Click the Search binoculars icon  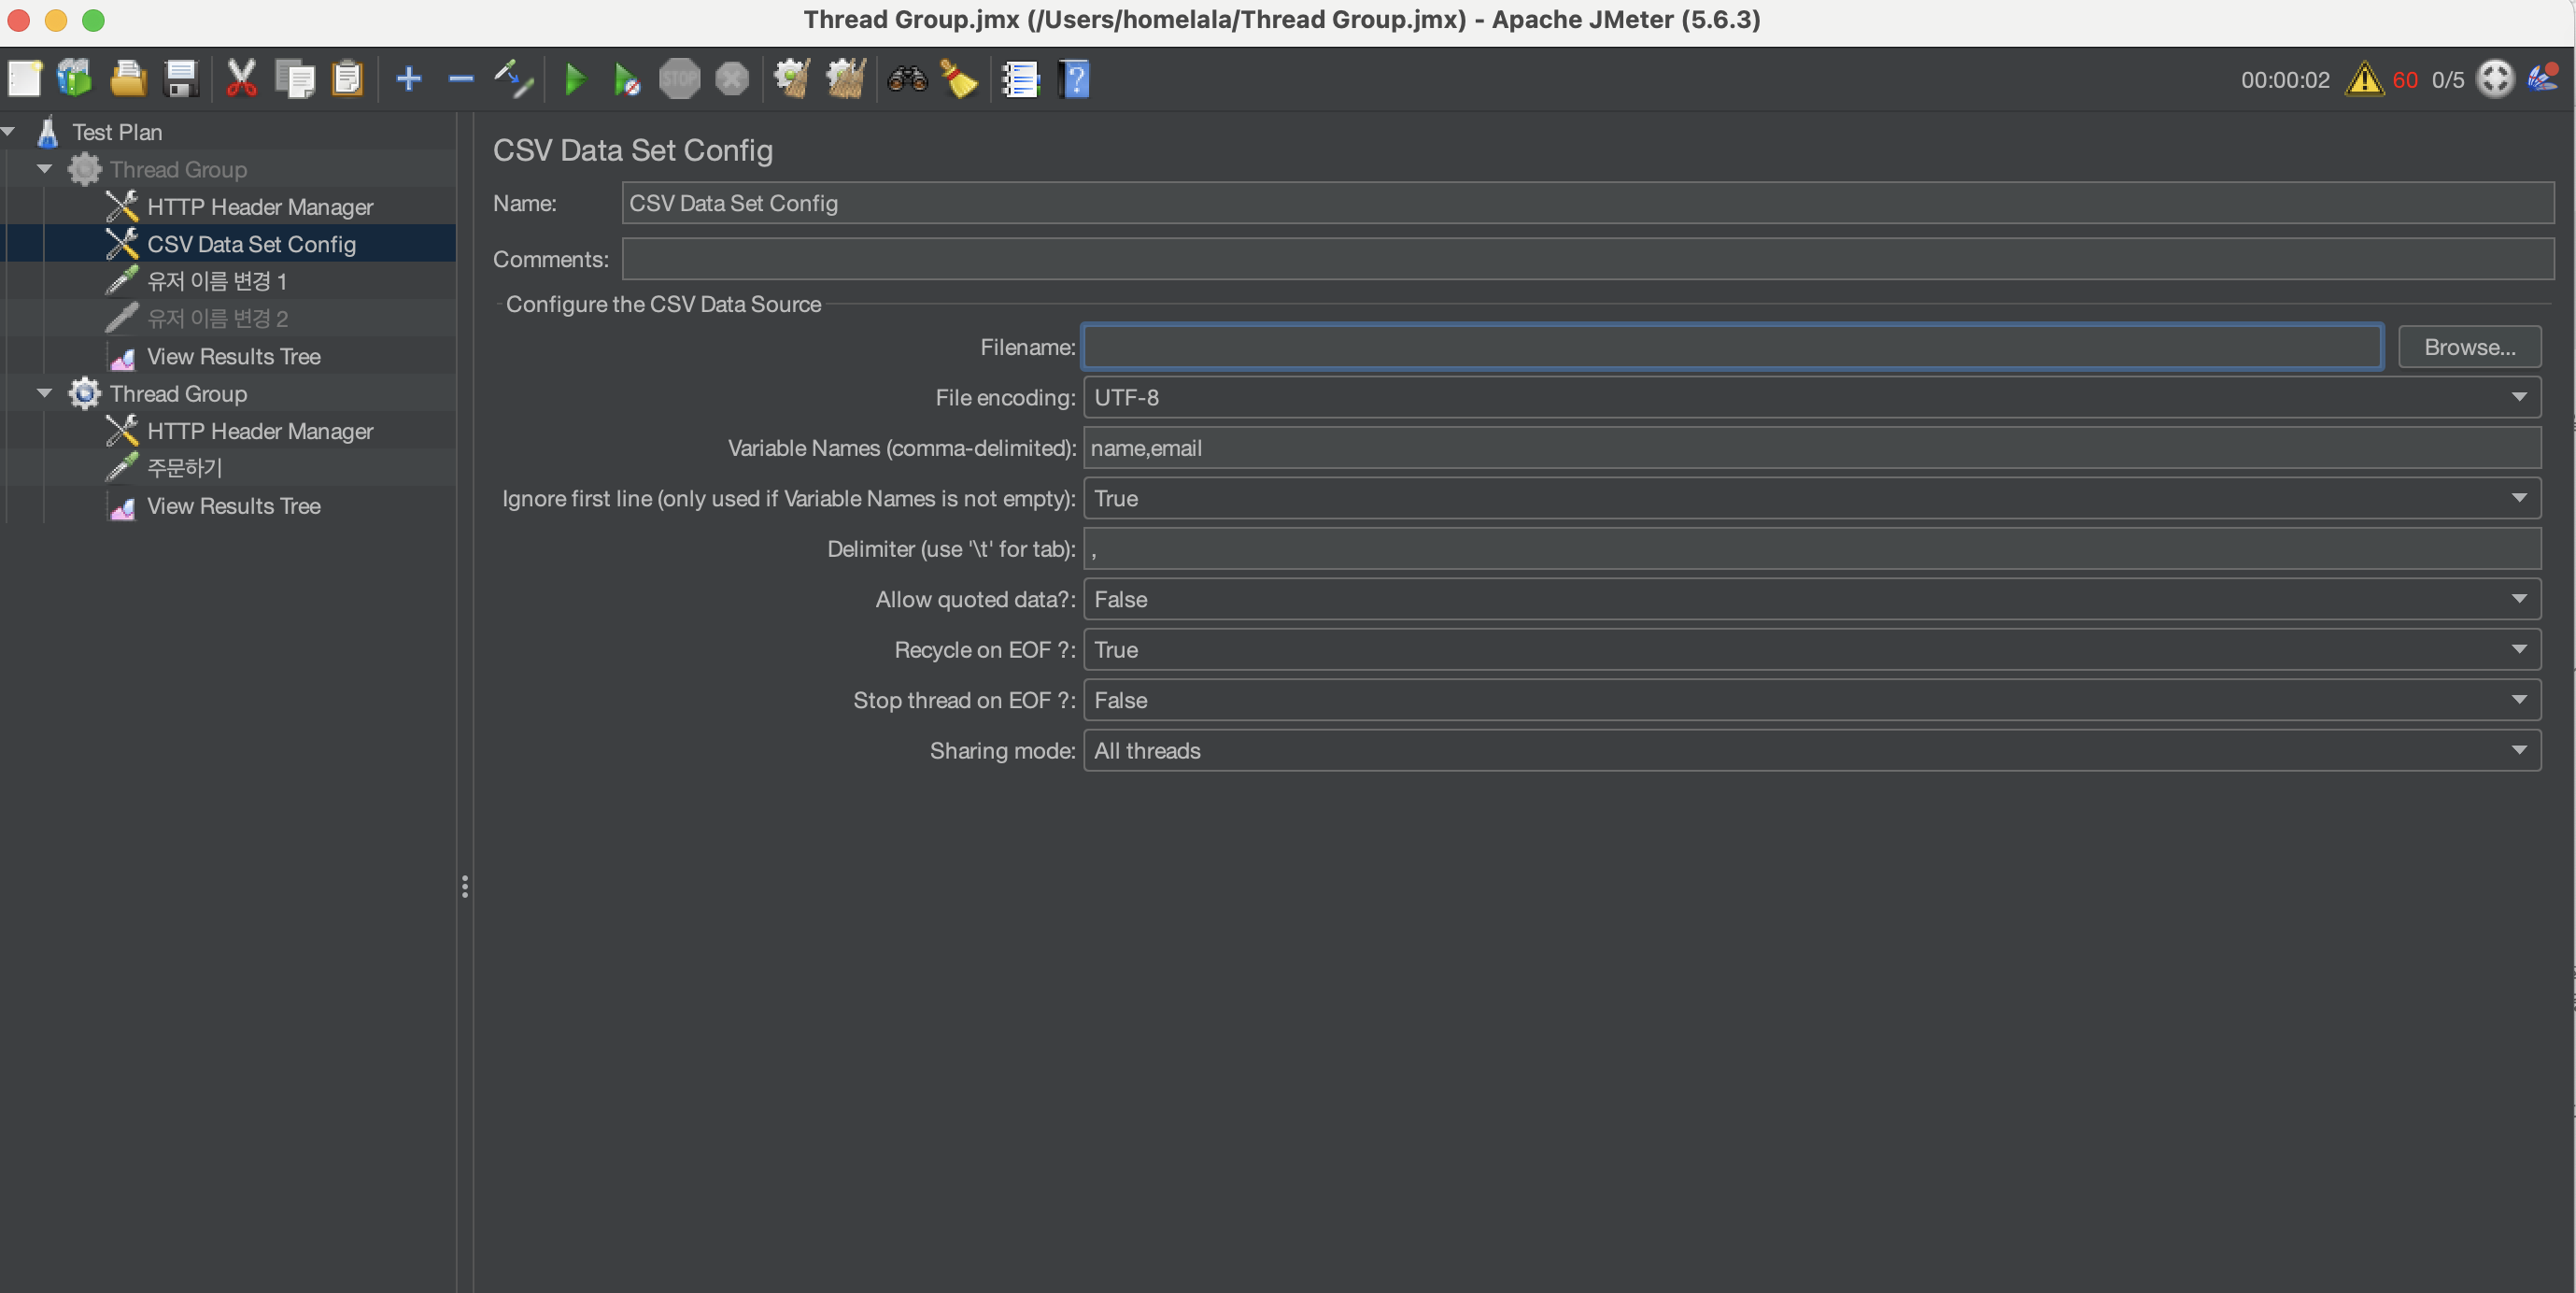click(907, 79)
